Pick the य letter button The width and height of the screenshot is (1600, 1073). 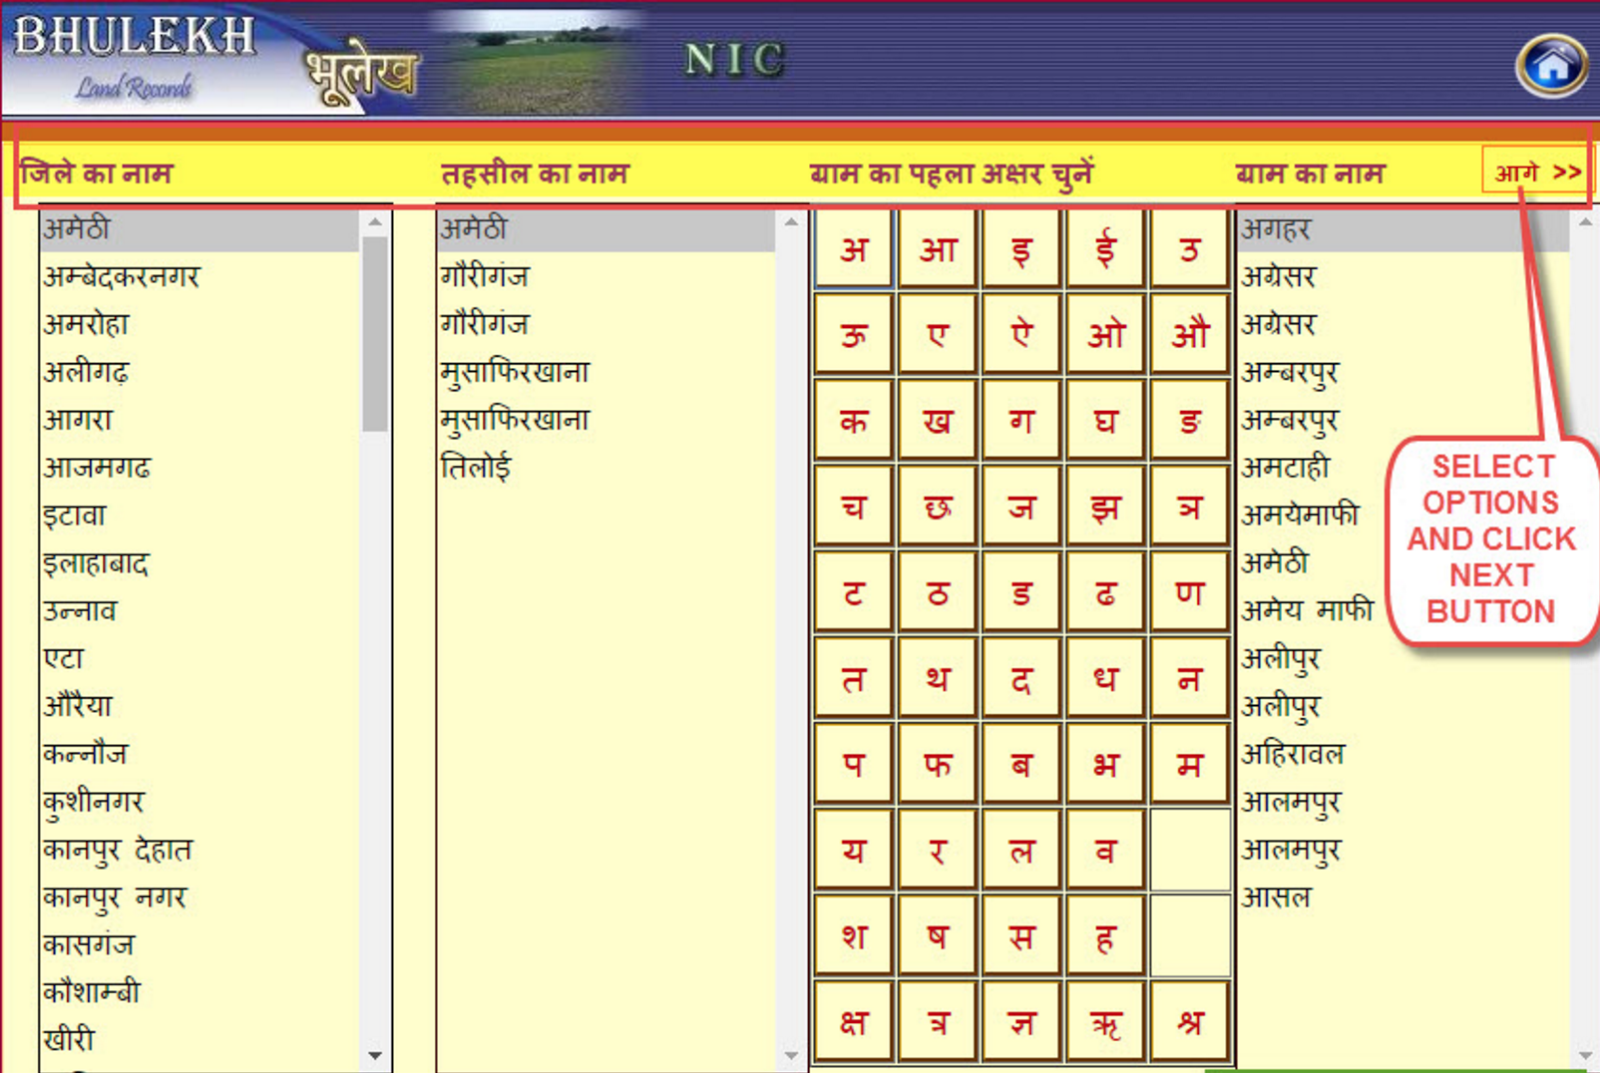[x=853, y=850]
